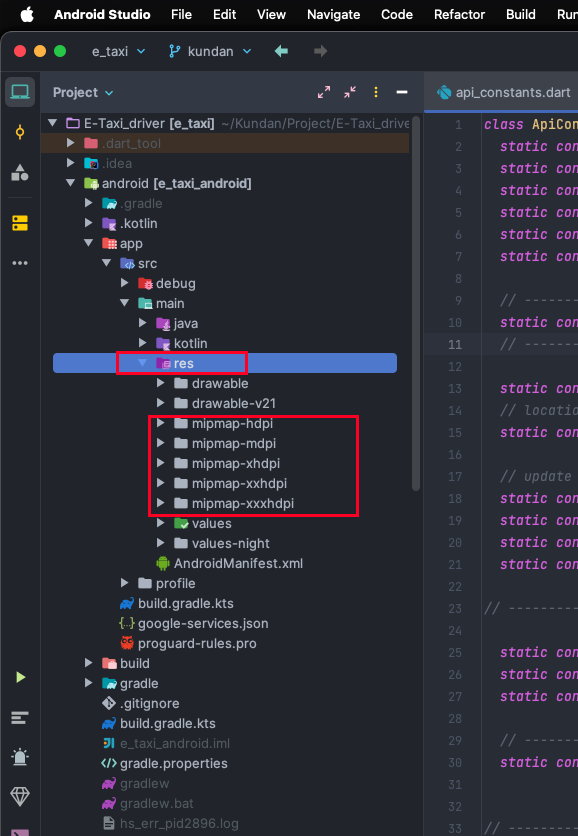The image size is (578, 836).
Task: Open the e_taxi project dropdown
Action: [x=118, y=51]
